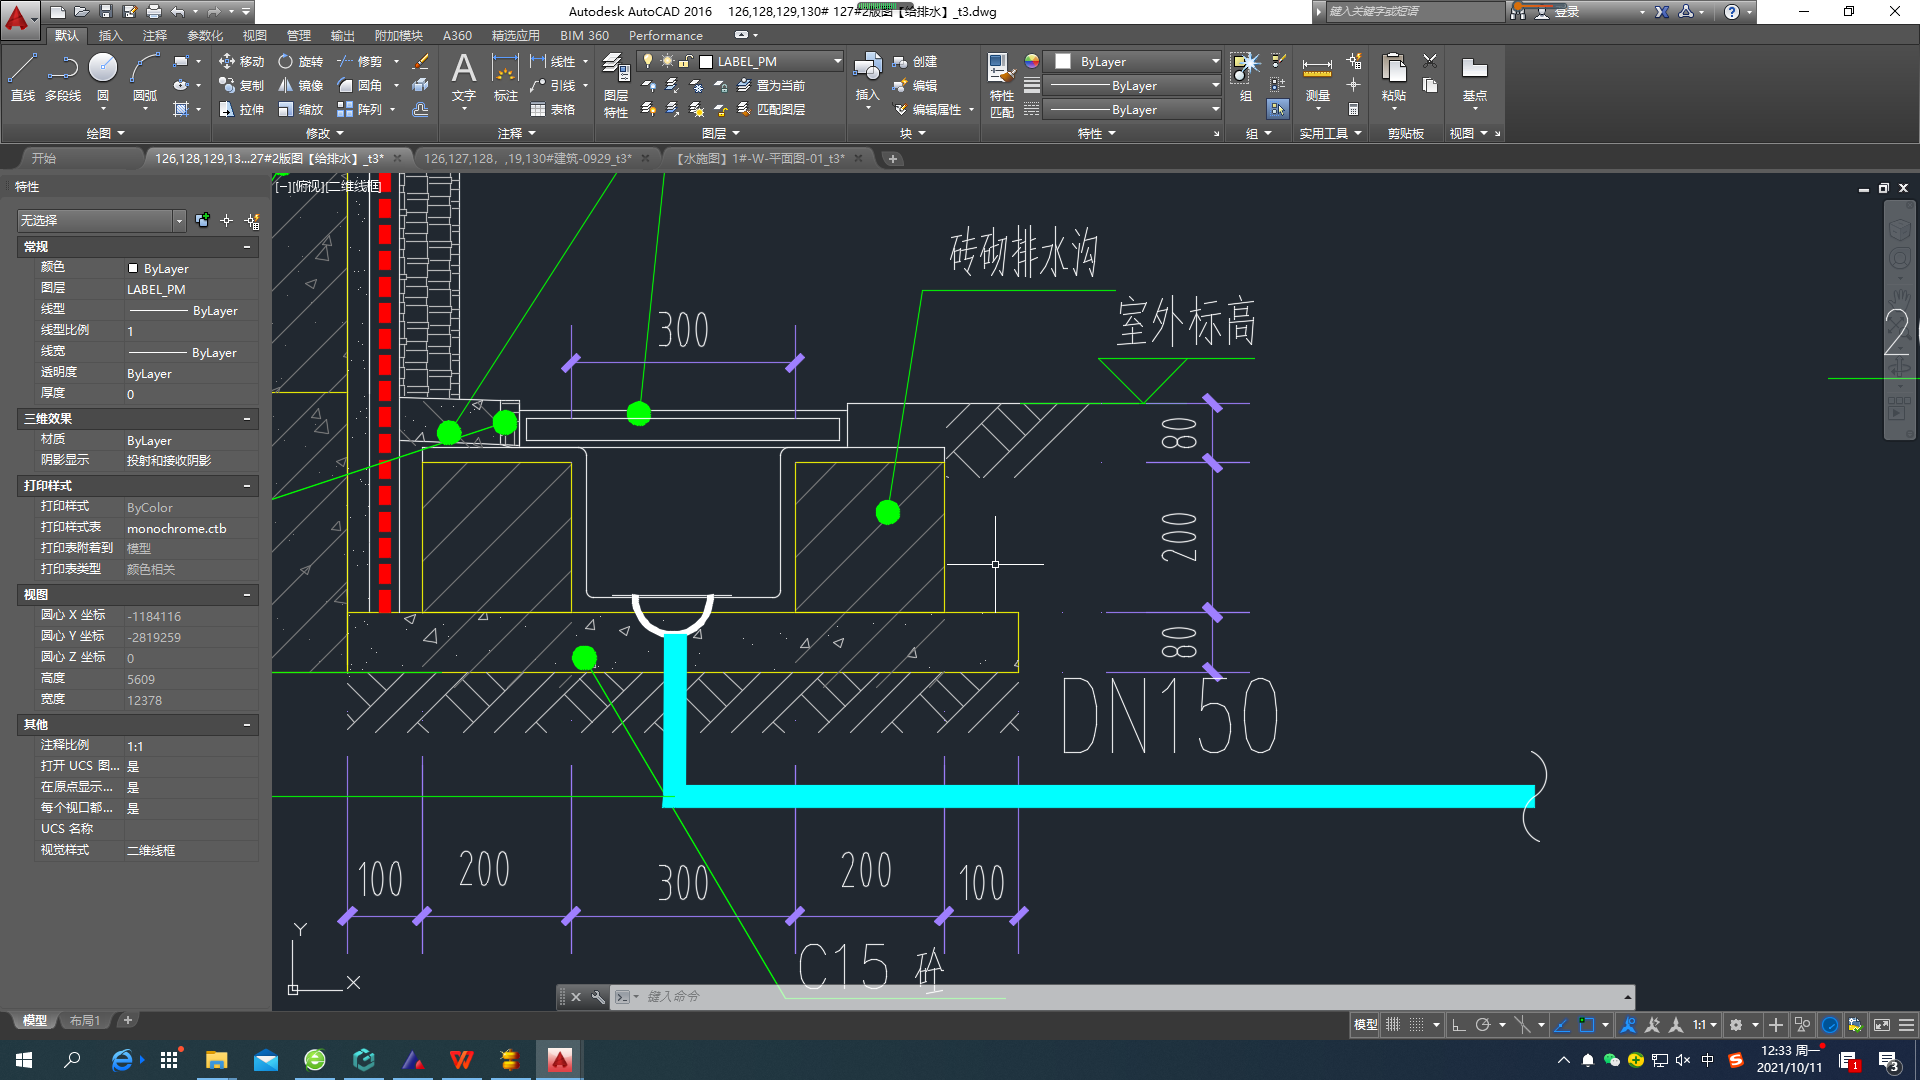Image resolution: width=1920 pixels, height=1080 pixels.
Task: Open Layer Properties (图层特性) manager
Action: [x=615, y=85]
